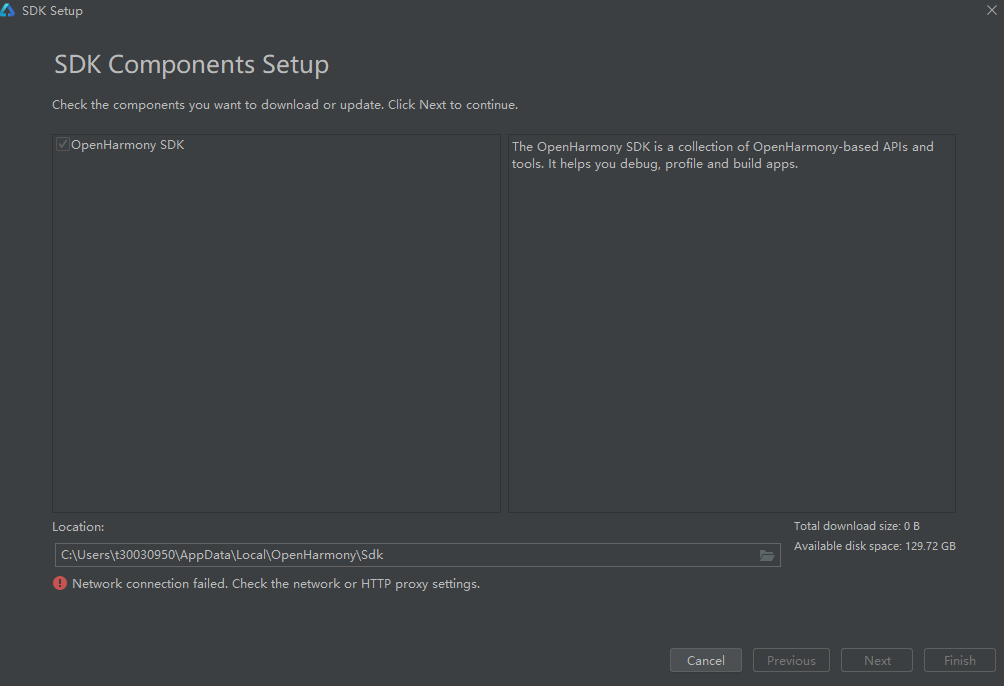
Task: Continue with the Next button
Action: coord(877,660)
